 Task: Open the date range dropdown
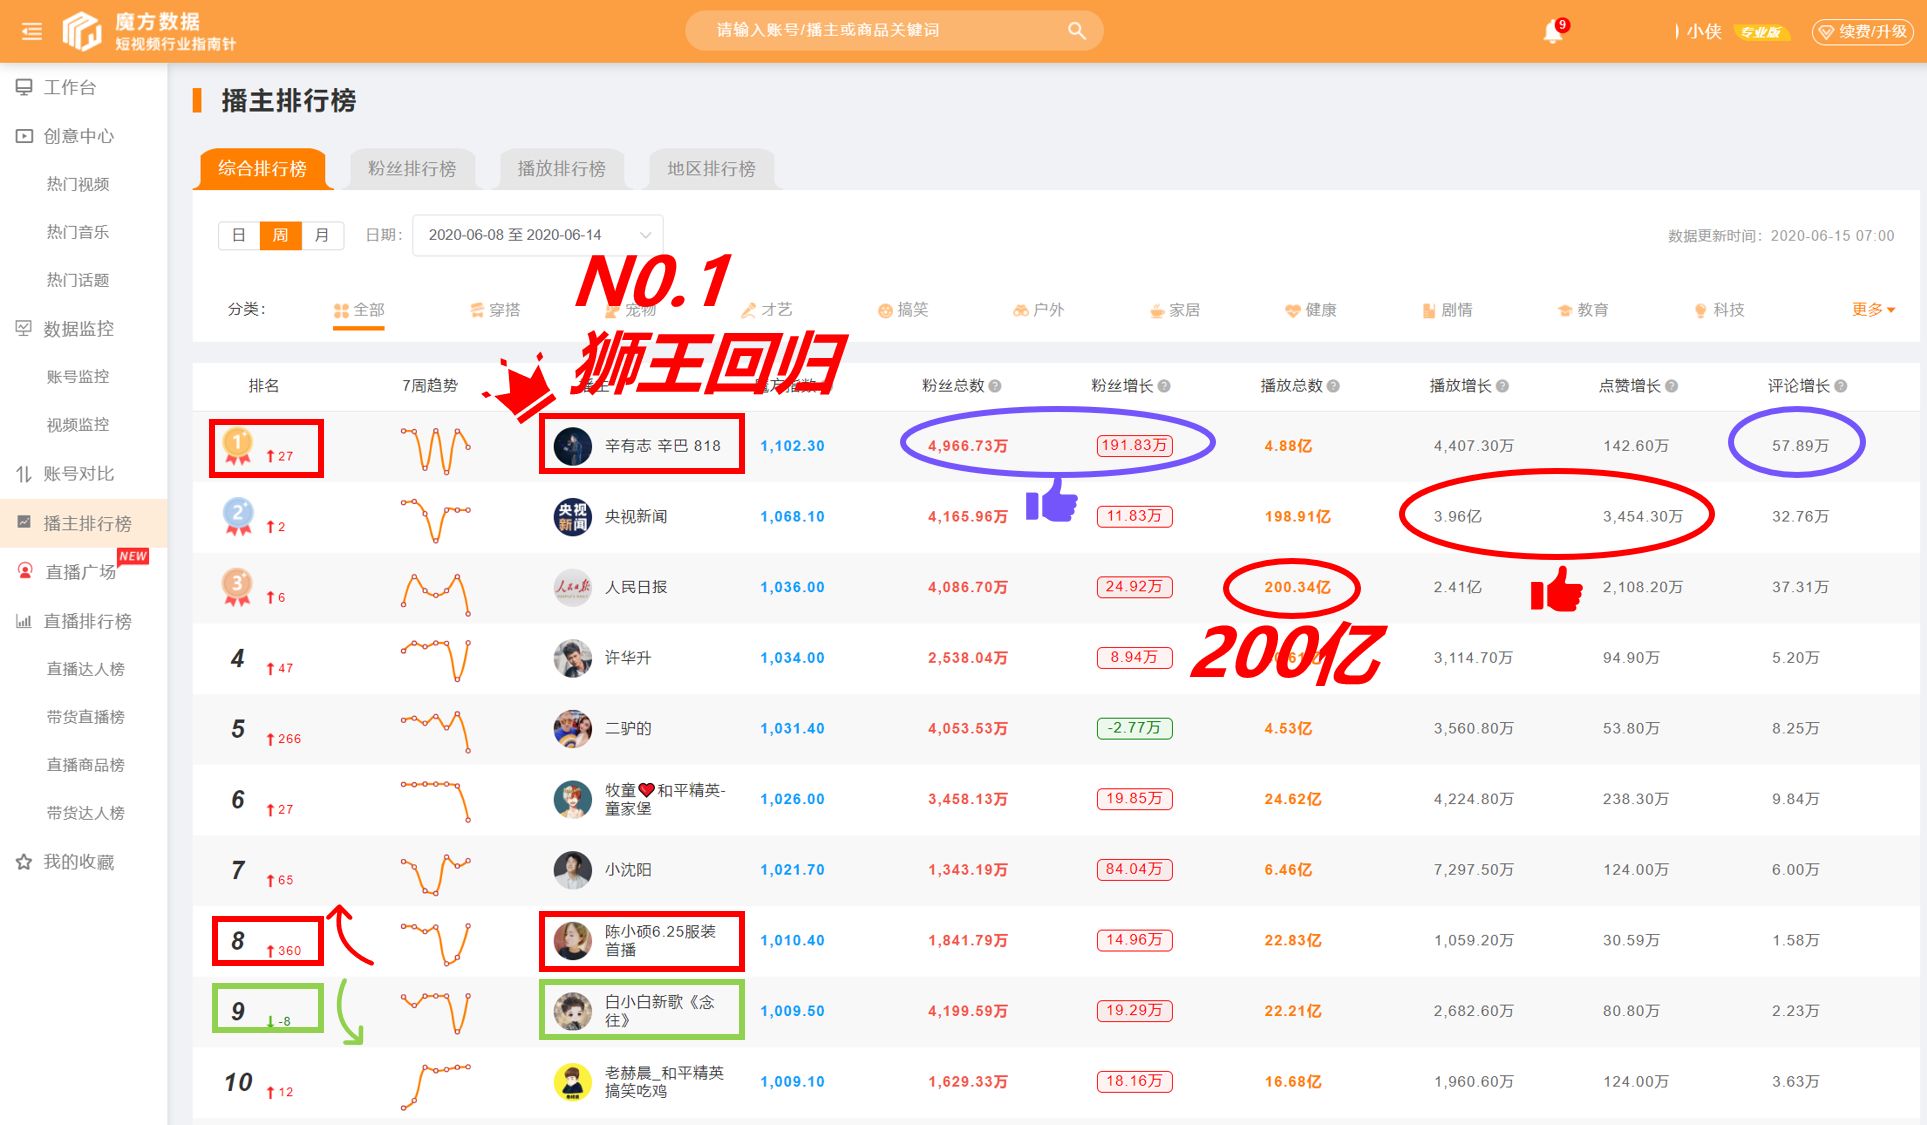pos(536,234)
